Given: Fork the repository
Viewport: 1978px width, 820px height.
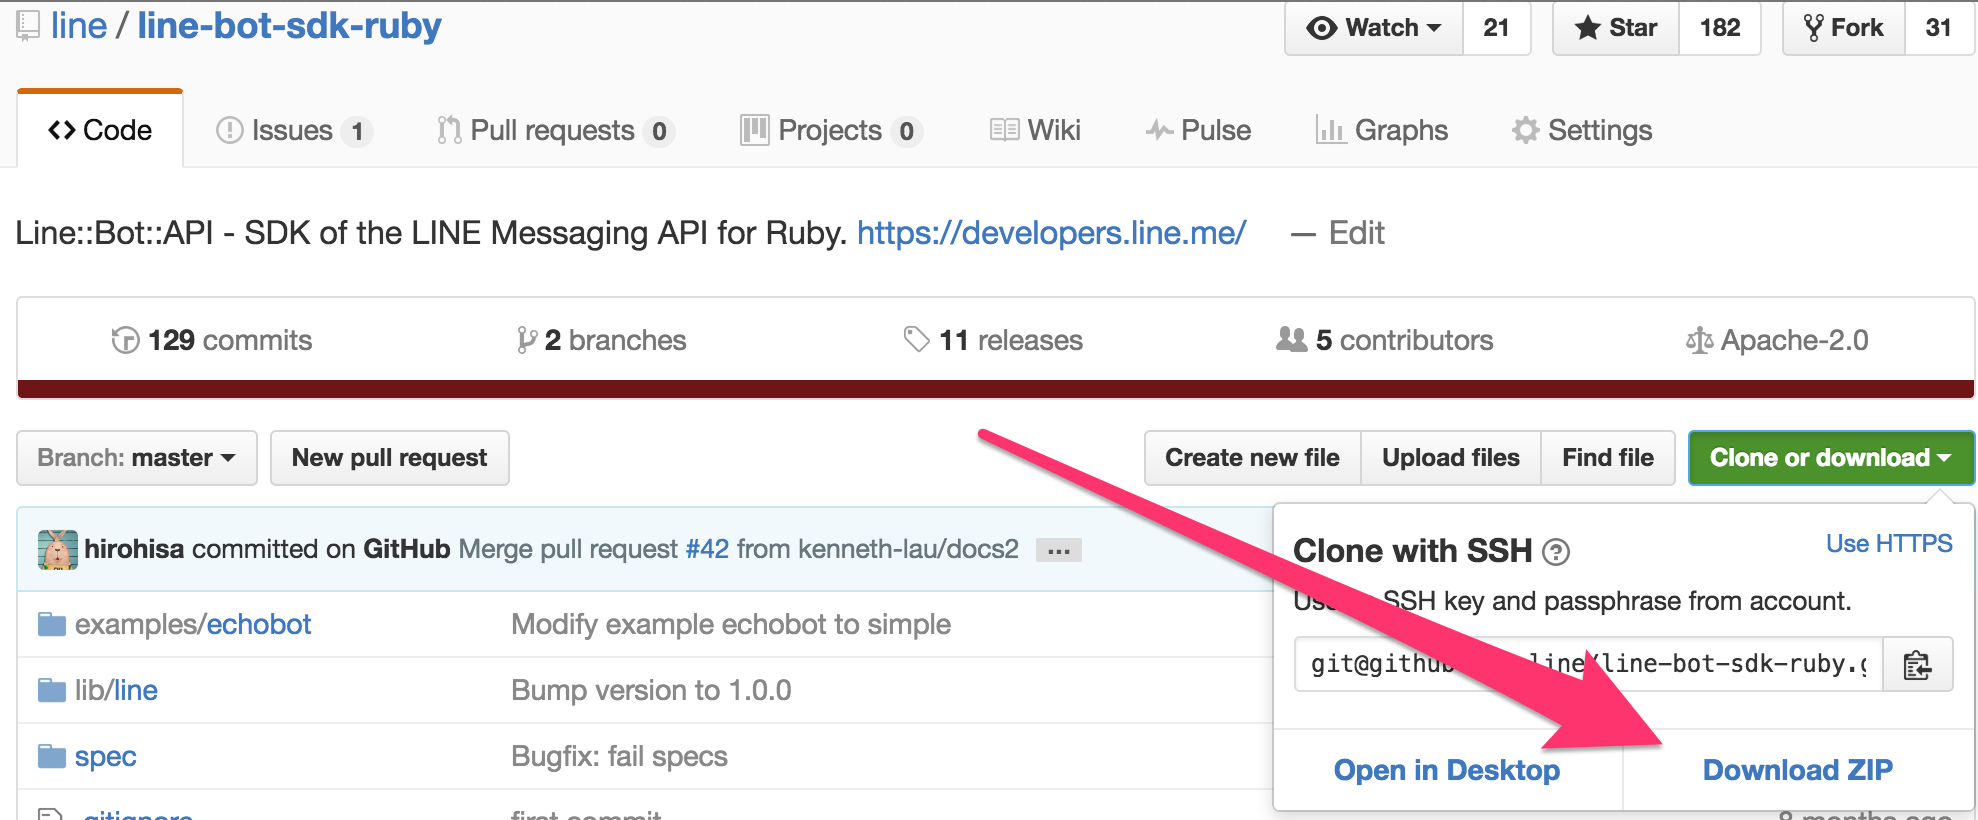Looking at the screenshot, I should (1843, 28).
